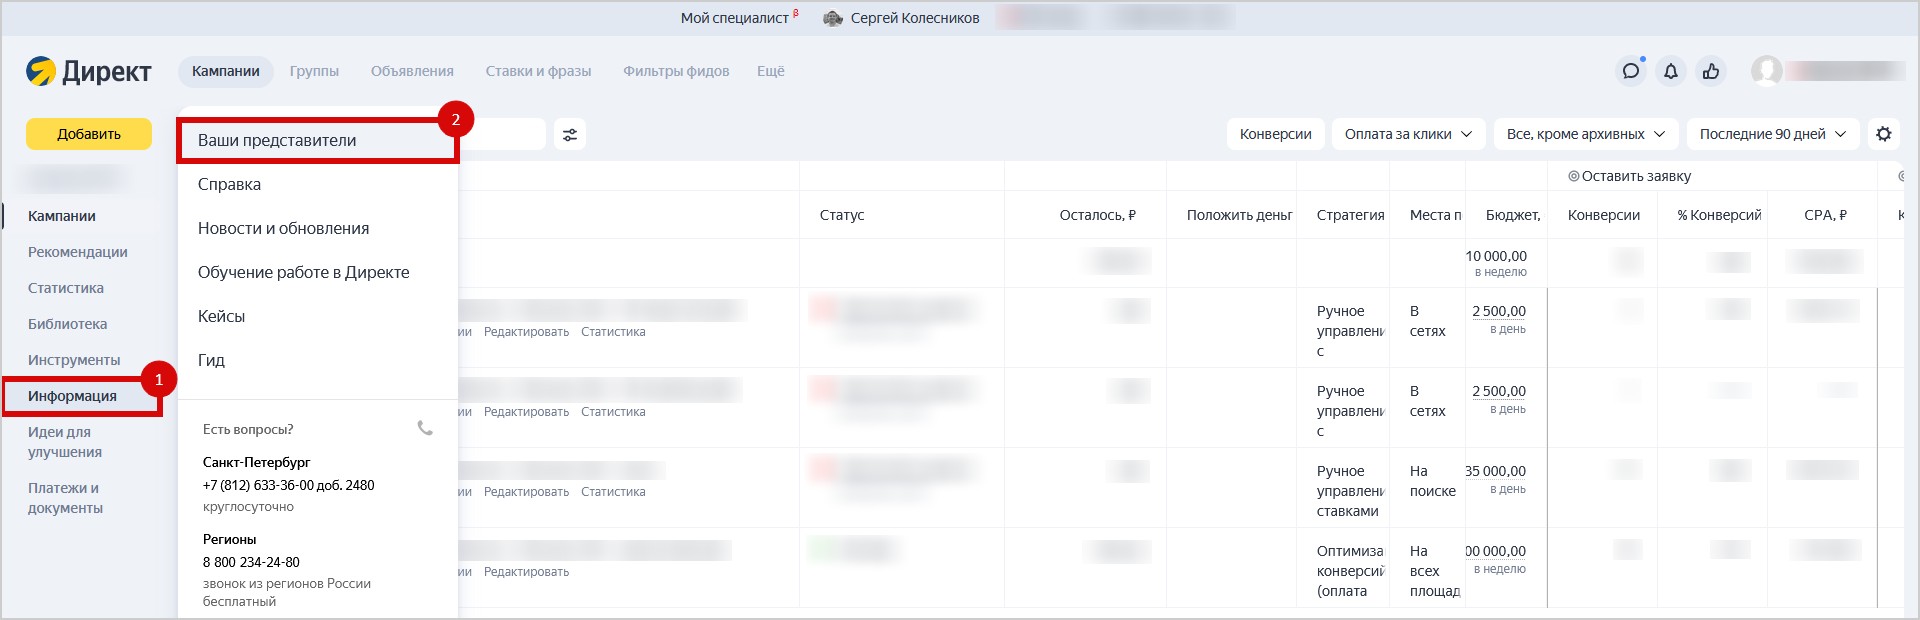Click Редактировать link in fourth campaign row
The image size is (1920, 620).
(x=526, y=572)
